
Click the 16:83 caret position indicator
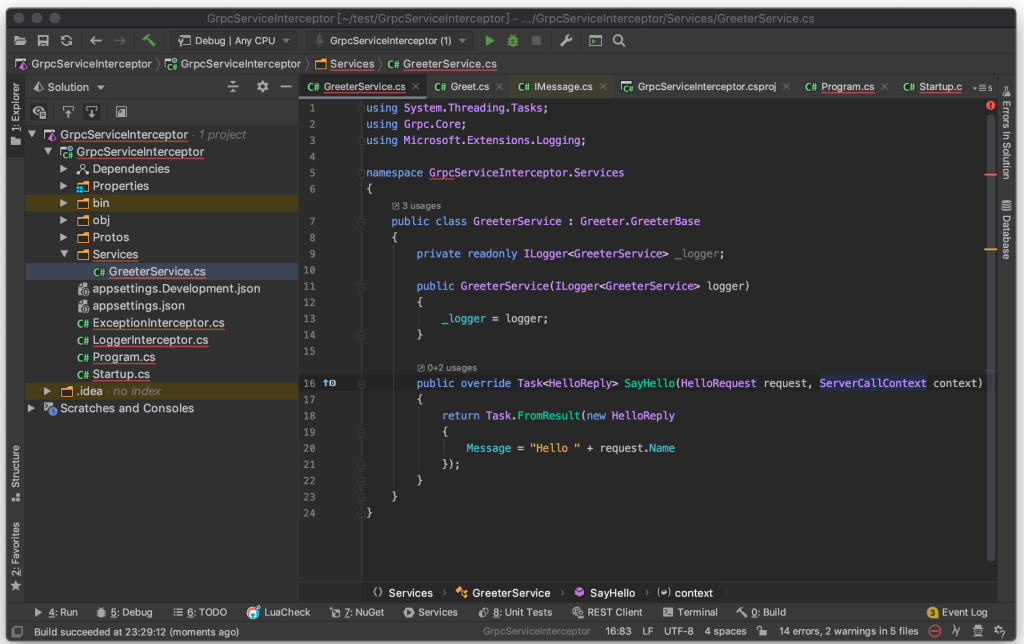pyautogui.click(x=618, y=631)
